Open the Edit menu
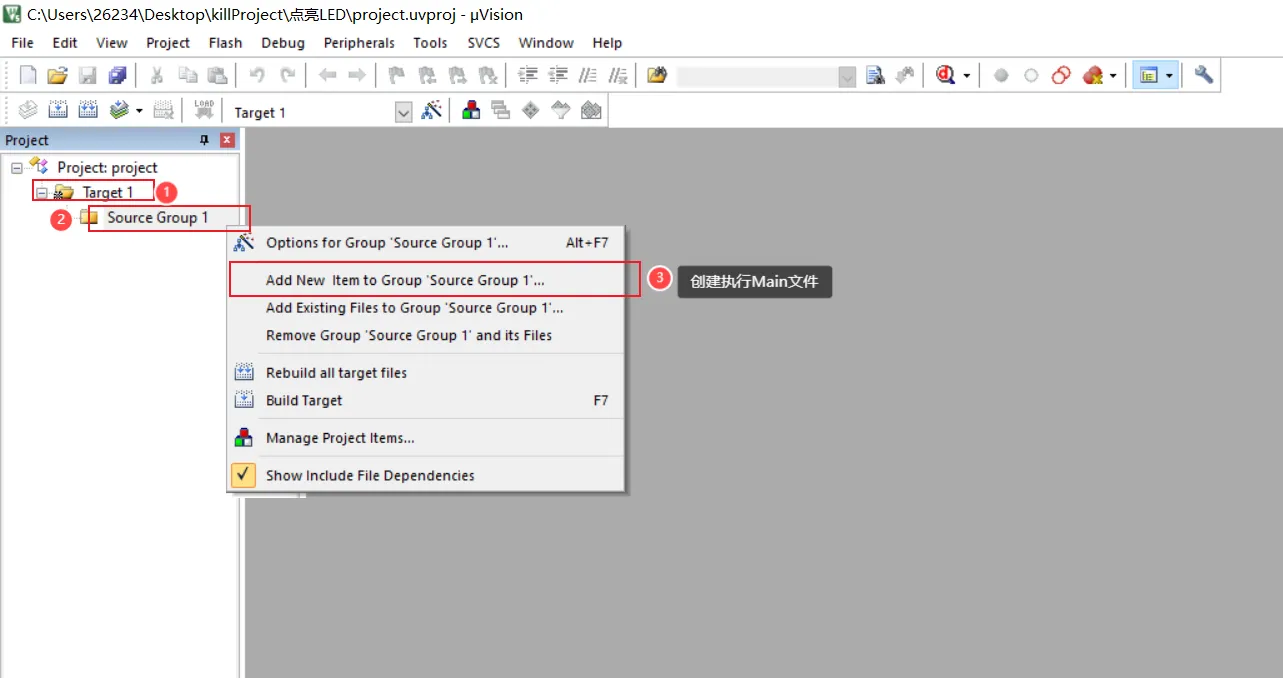This screenshot has width=1283, height=678. (65, 43)
